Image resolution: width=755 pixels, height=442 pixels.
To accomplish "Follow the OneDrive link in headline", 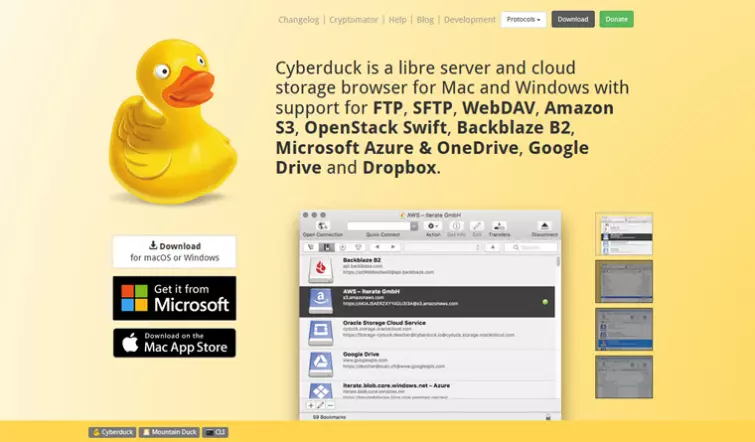I will coord(477,148).
